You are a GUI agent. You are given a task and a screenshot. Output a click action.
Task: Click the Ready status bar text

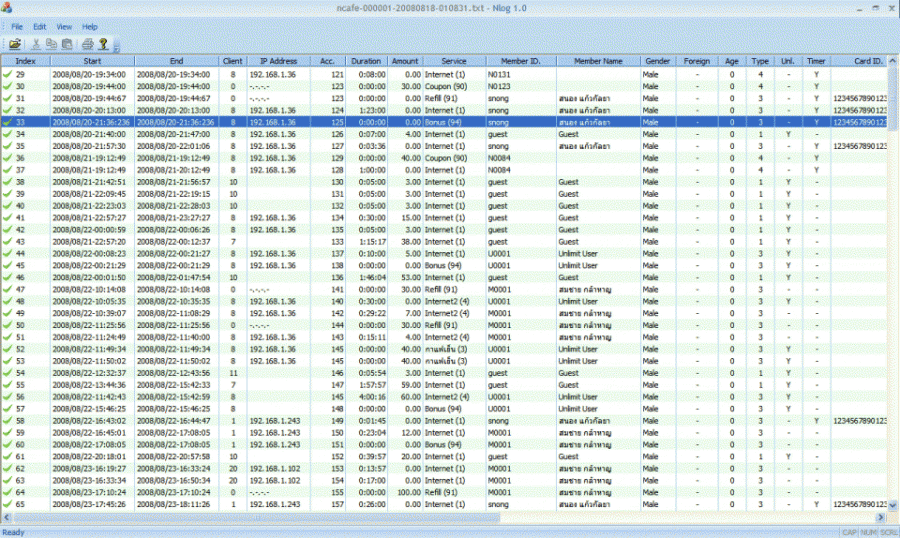[13, 532]
